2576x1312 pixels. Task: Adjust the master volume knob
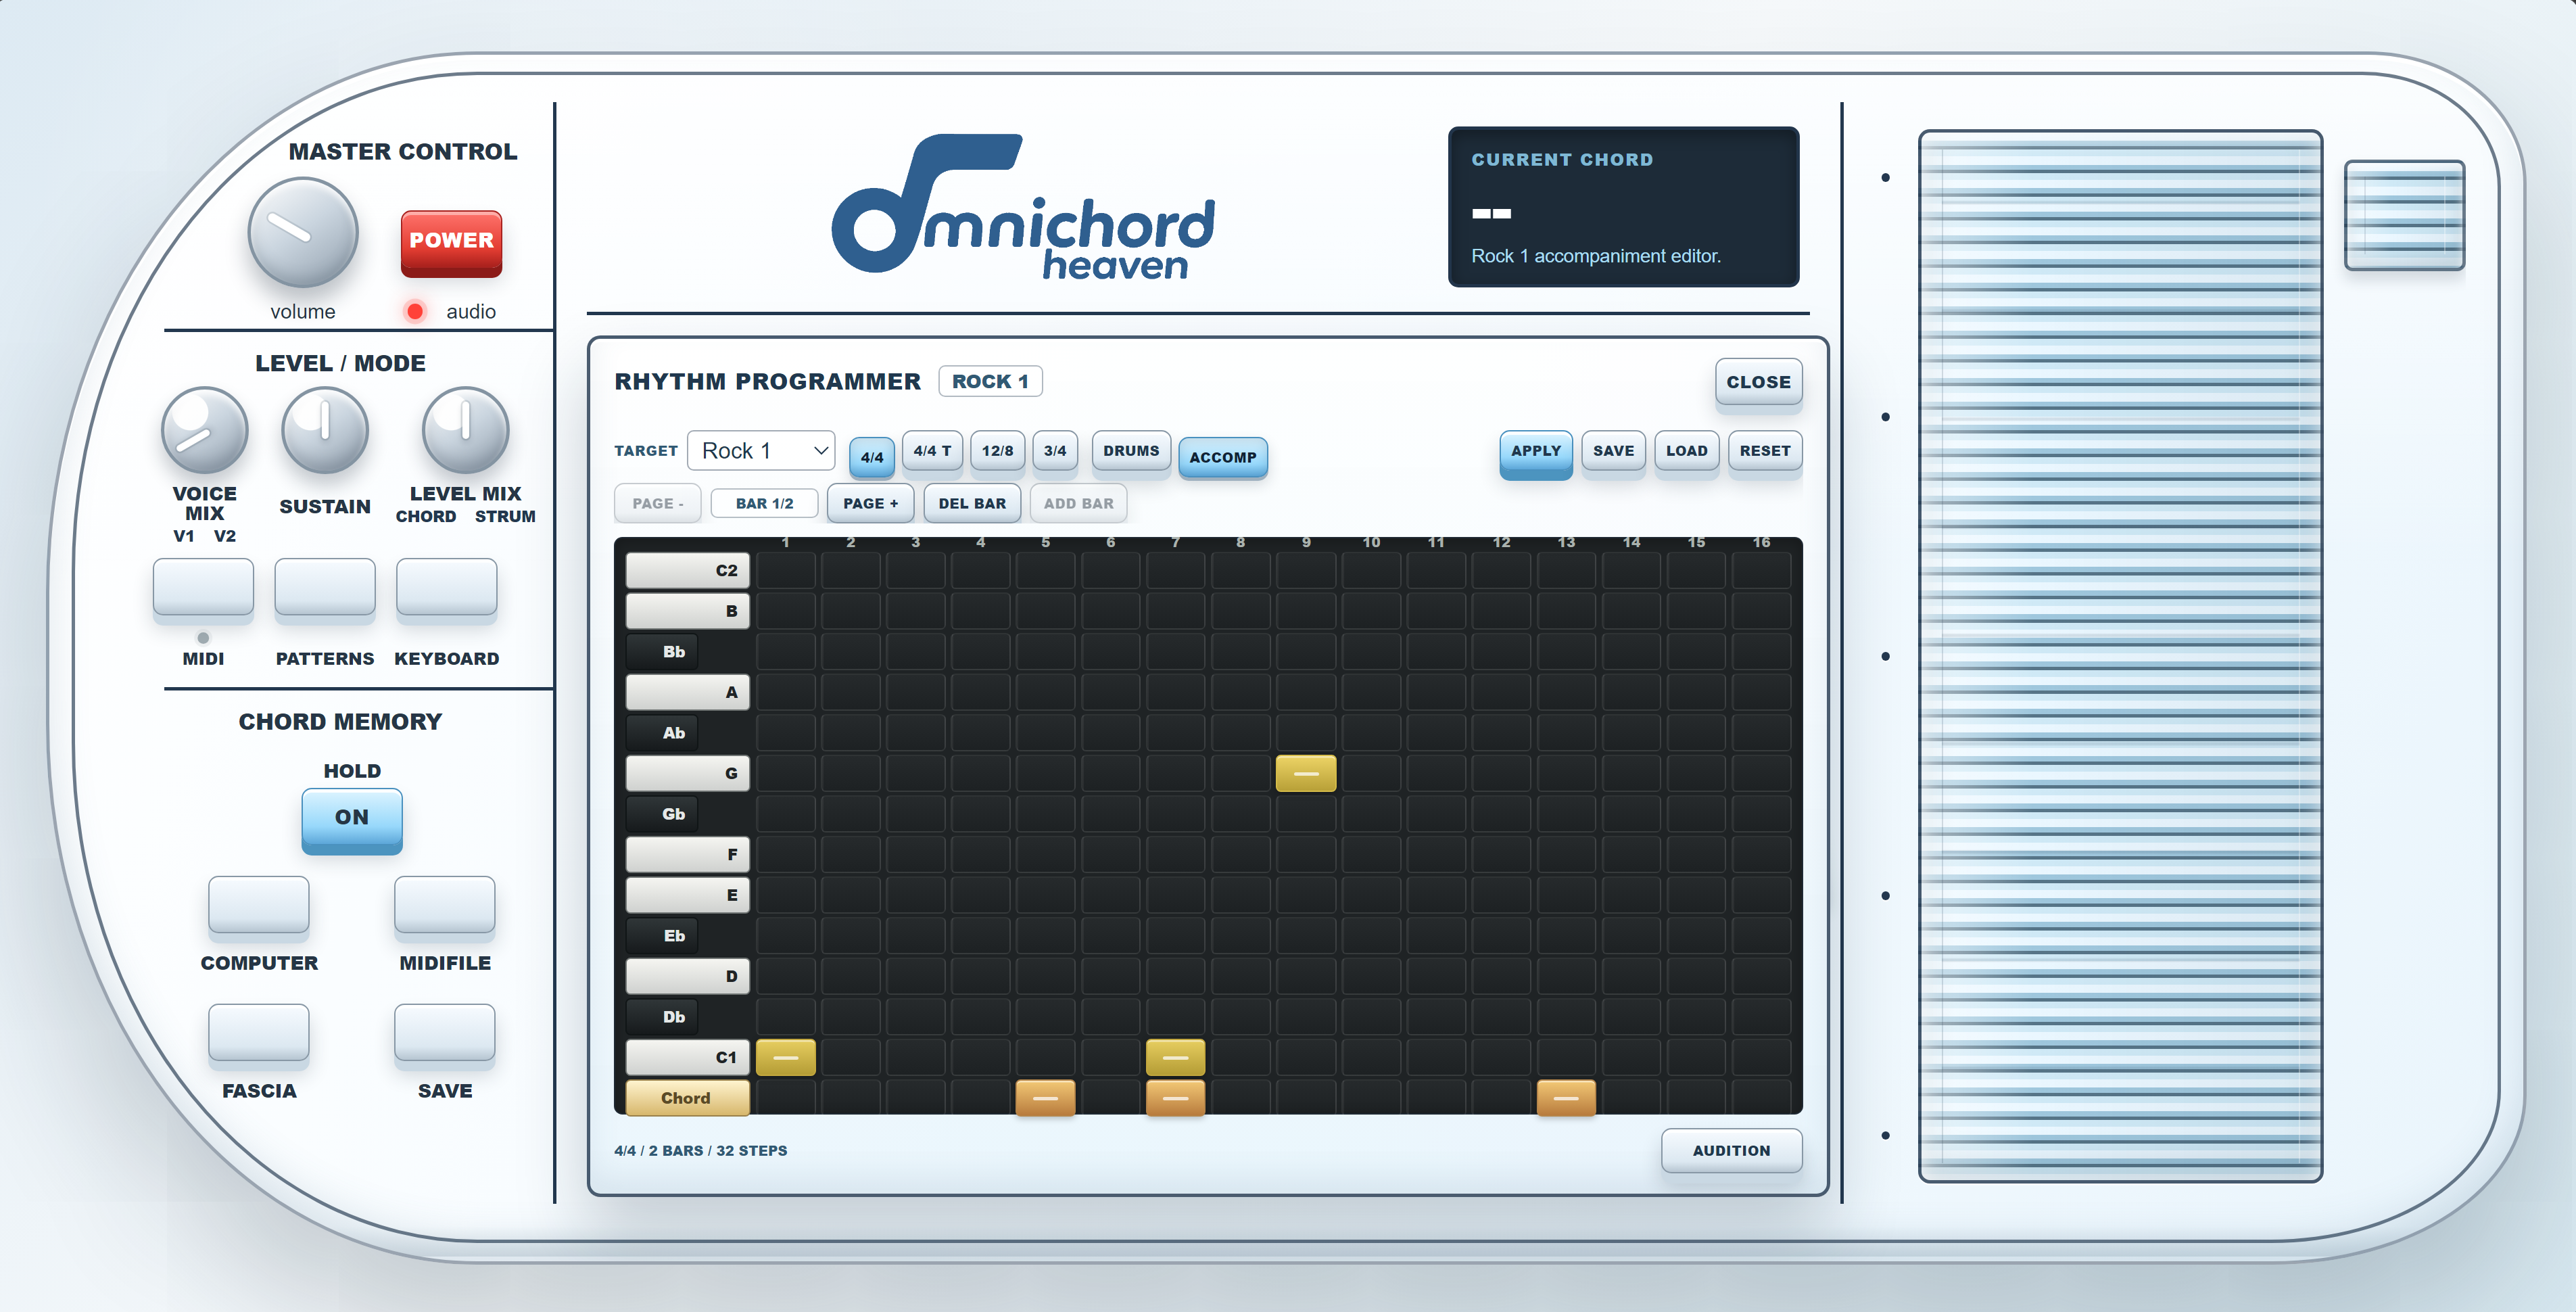(x=302, y=233)
